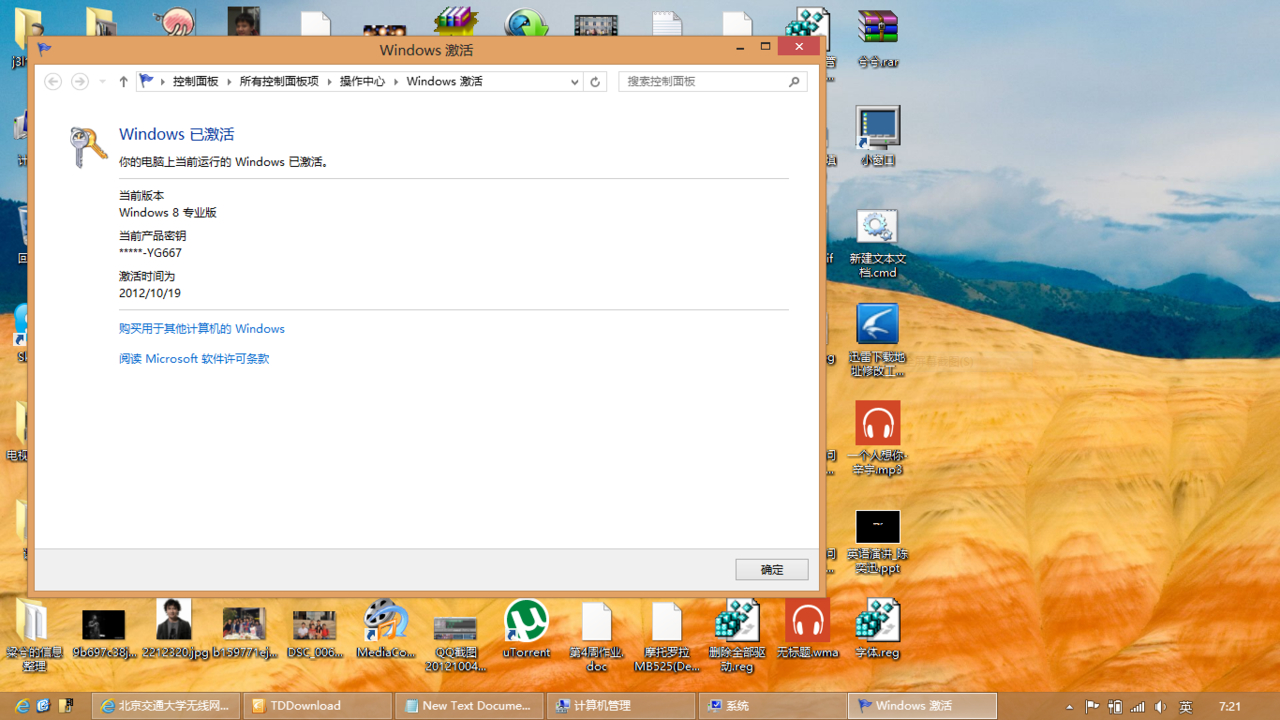Click the action center flag tray icon
The width and height of the screenshot is (1280, 720).
pos(1092,707)
